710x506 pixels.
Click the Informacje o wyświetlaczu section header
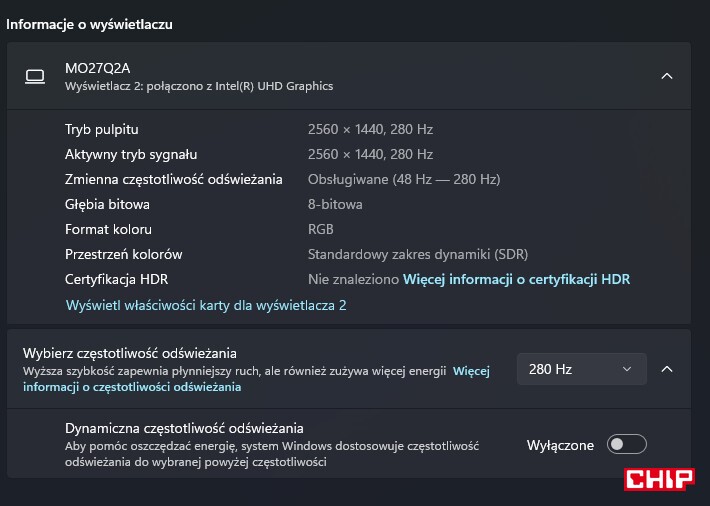point(89,24)
